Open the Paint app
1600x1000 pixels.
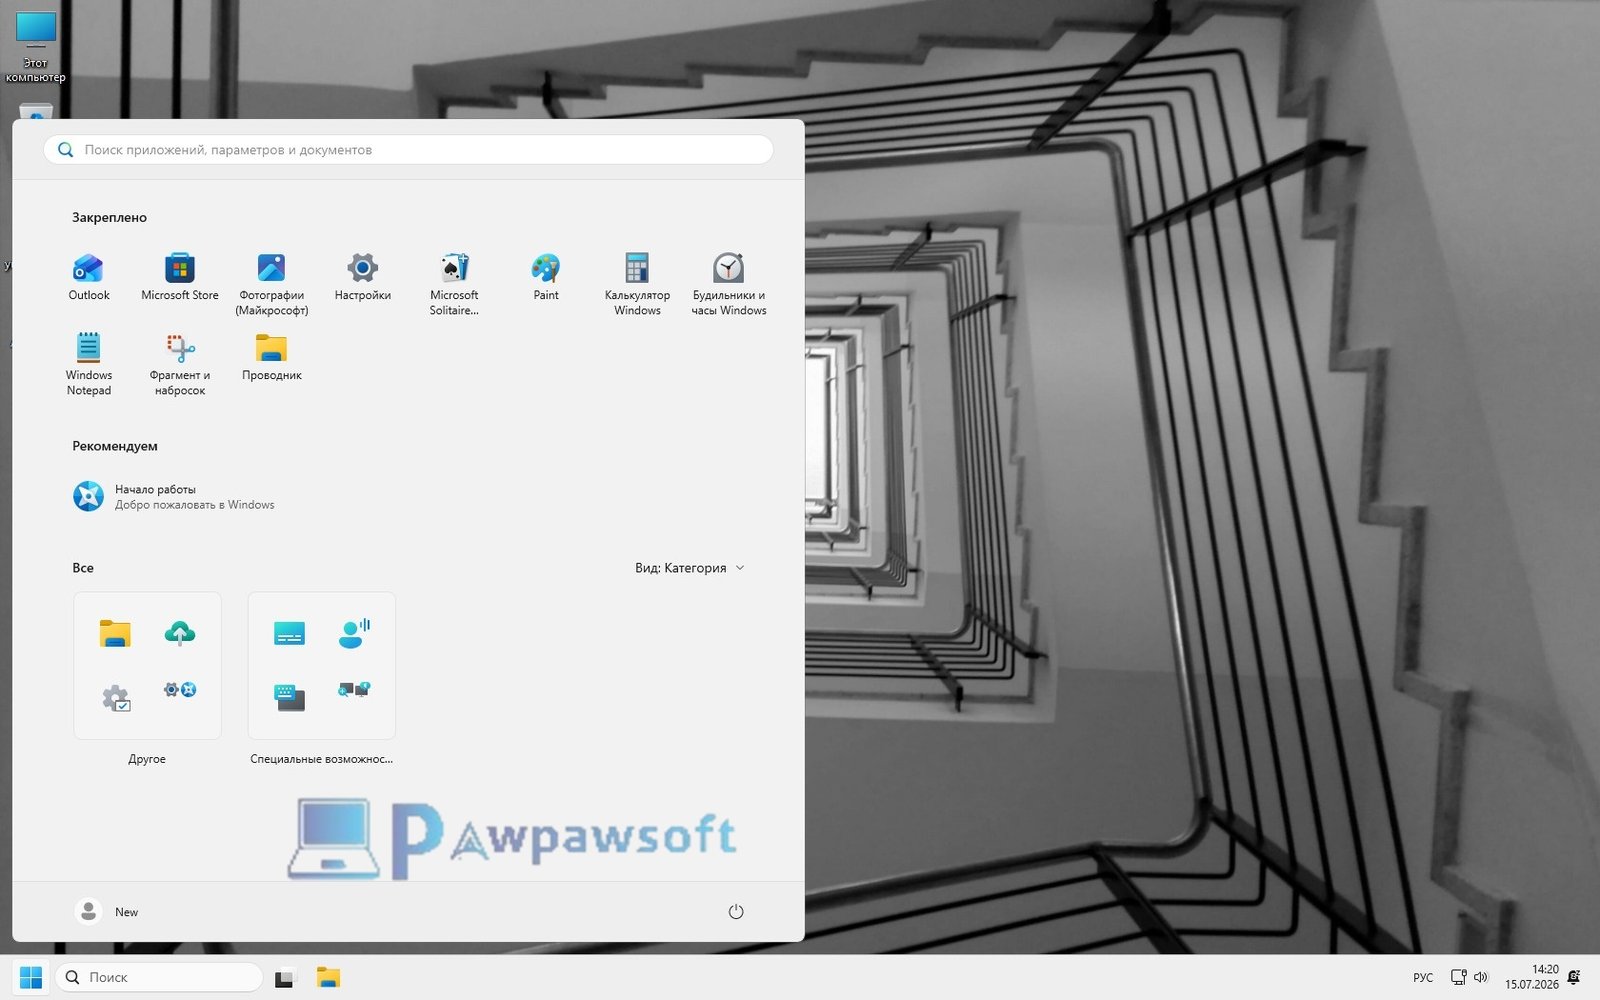[x=546, y=277]
